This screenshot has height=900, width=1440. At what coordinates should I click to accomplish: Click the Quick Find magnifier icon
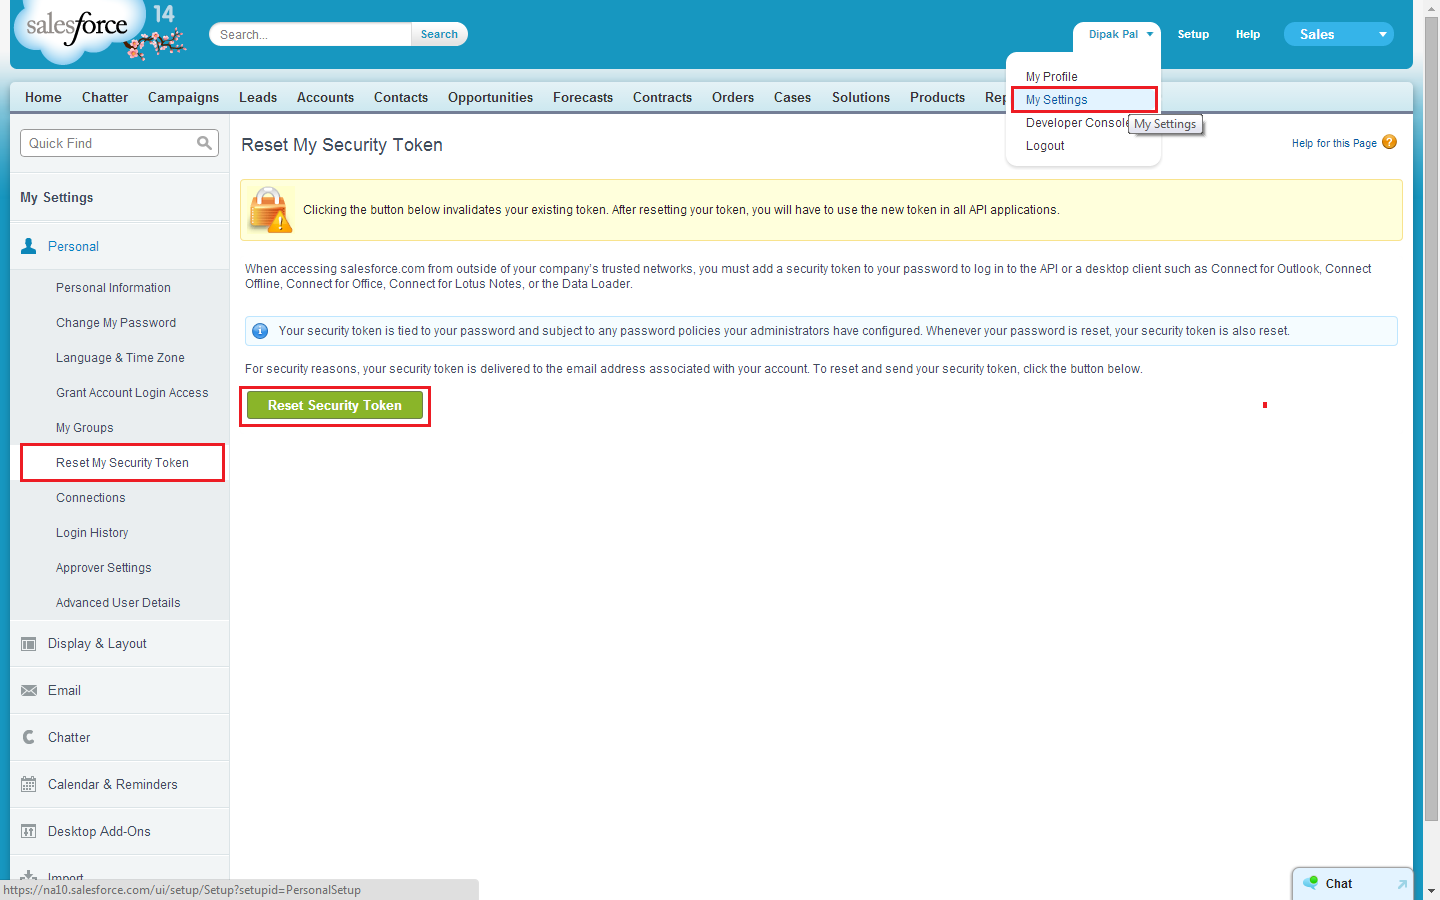pyautogui.click(x=204, y=143)
